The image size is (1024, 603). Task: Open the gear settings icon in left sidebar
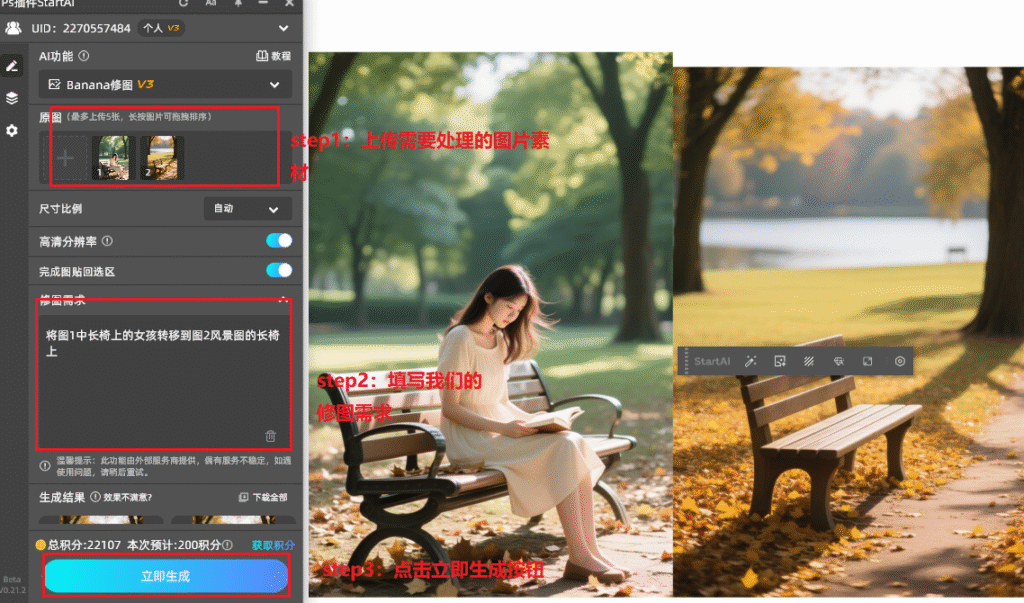(12, 131)
